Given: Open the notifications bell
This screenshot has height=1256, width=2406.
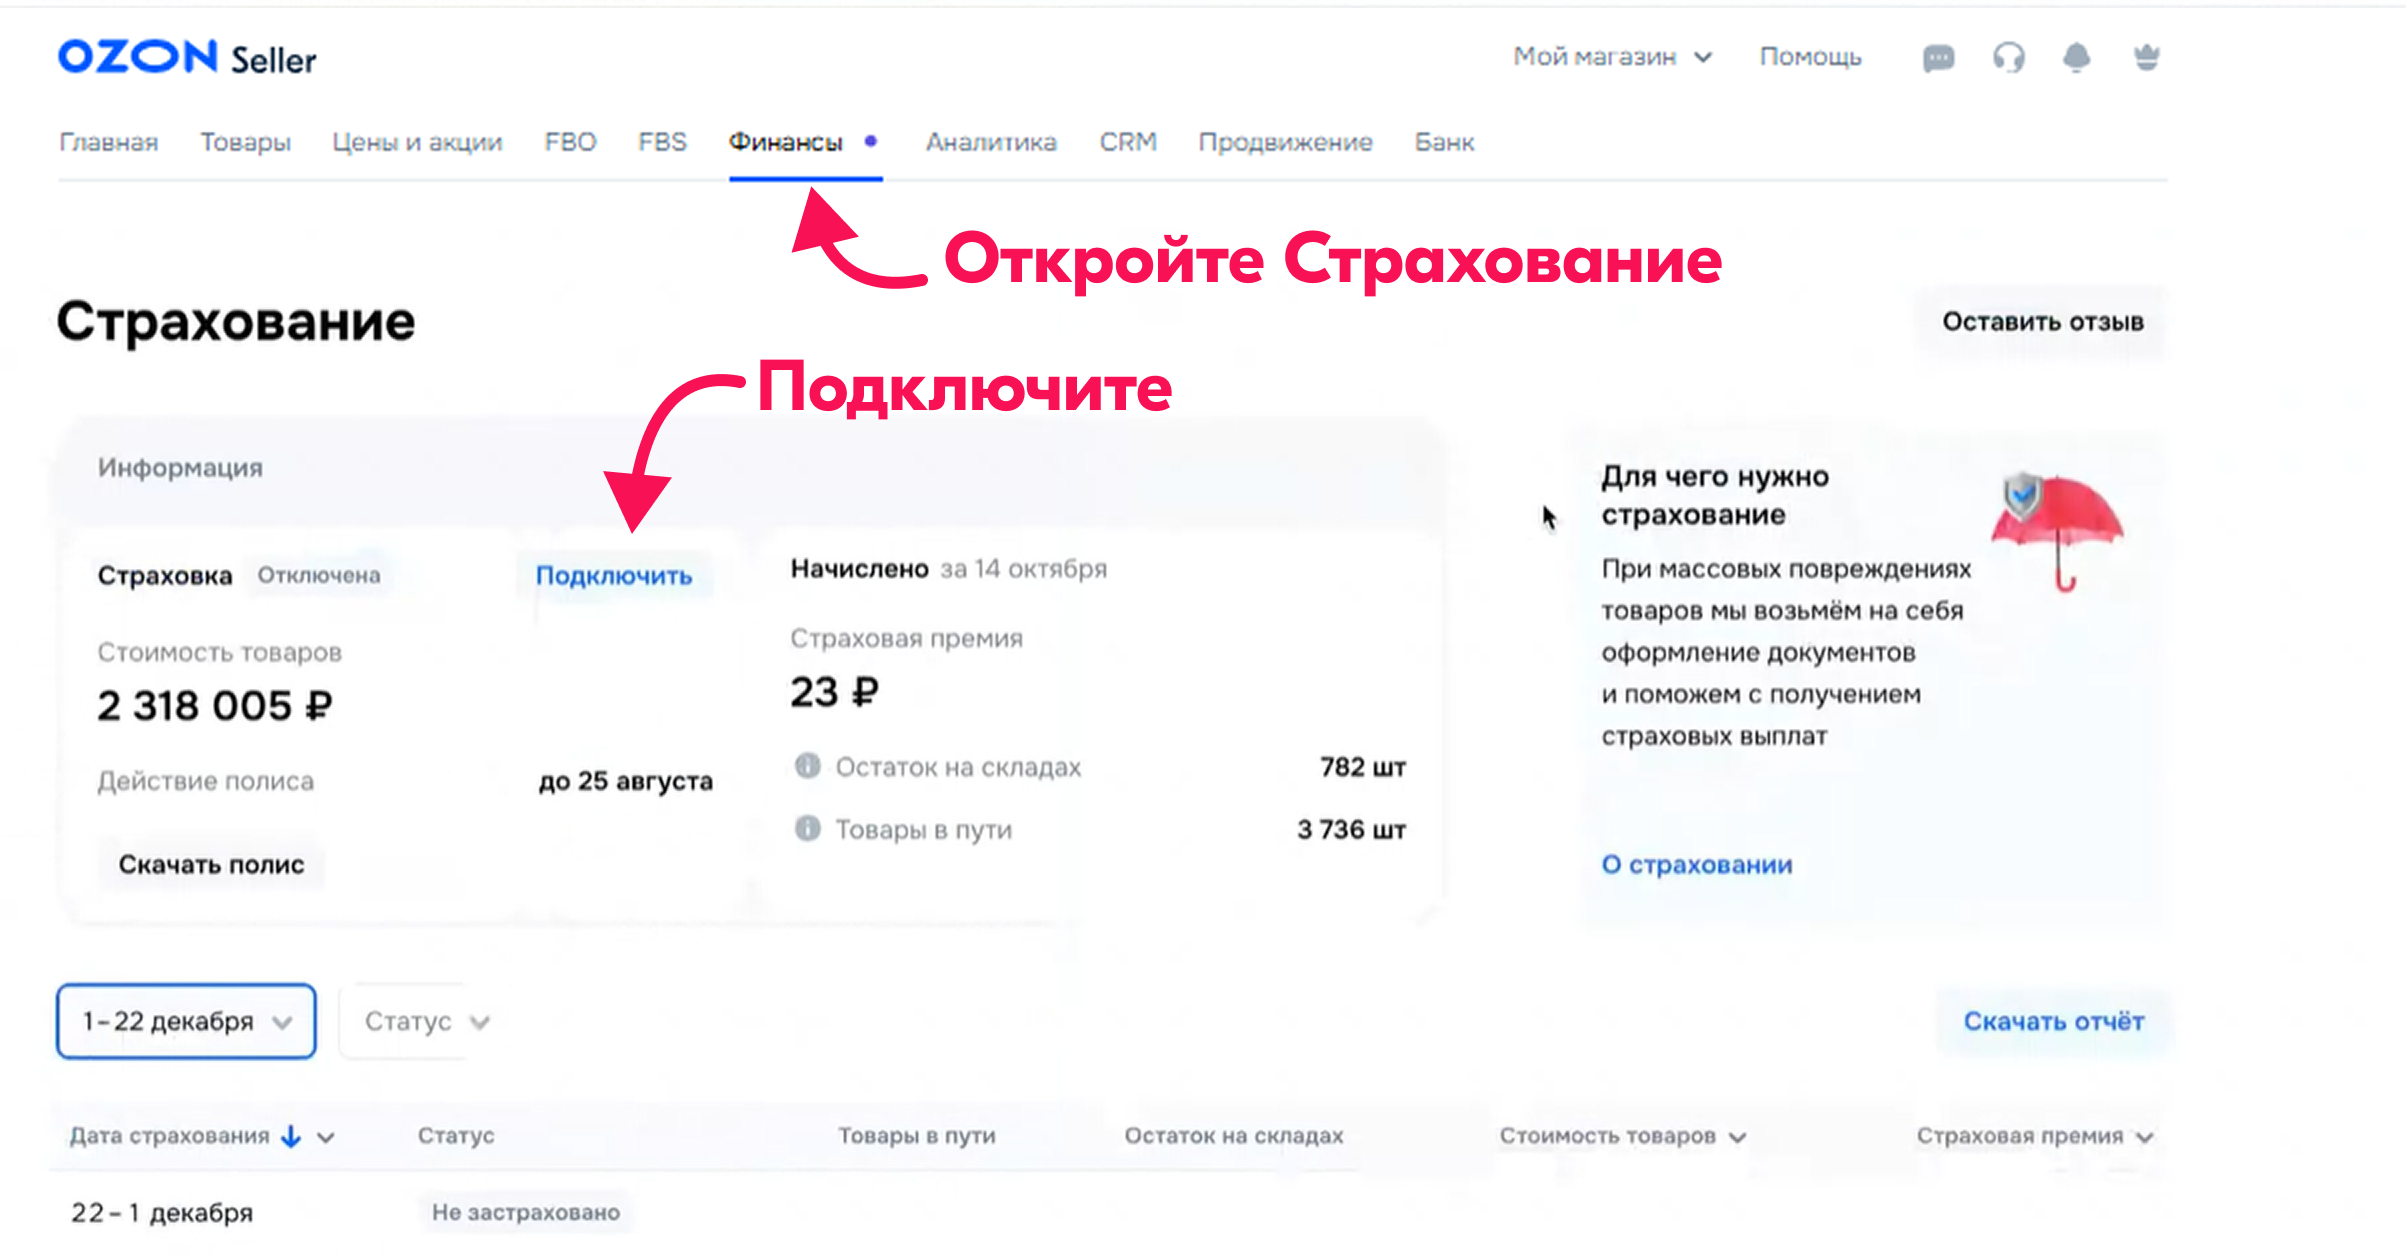Looking at the screenshot, I should pos(2077,58).
